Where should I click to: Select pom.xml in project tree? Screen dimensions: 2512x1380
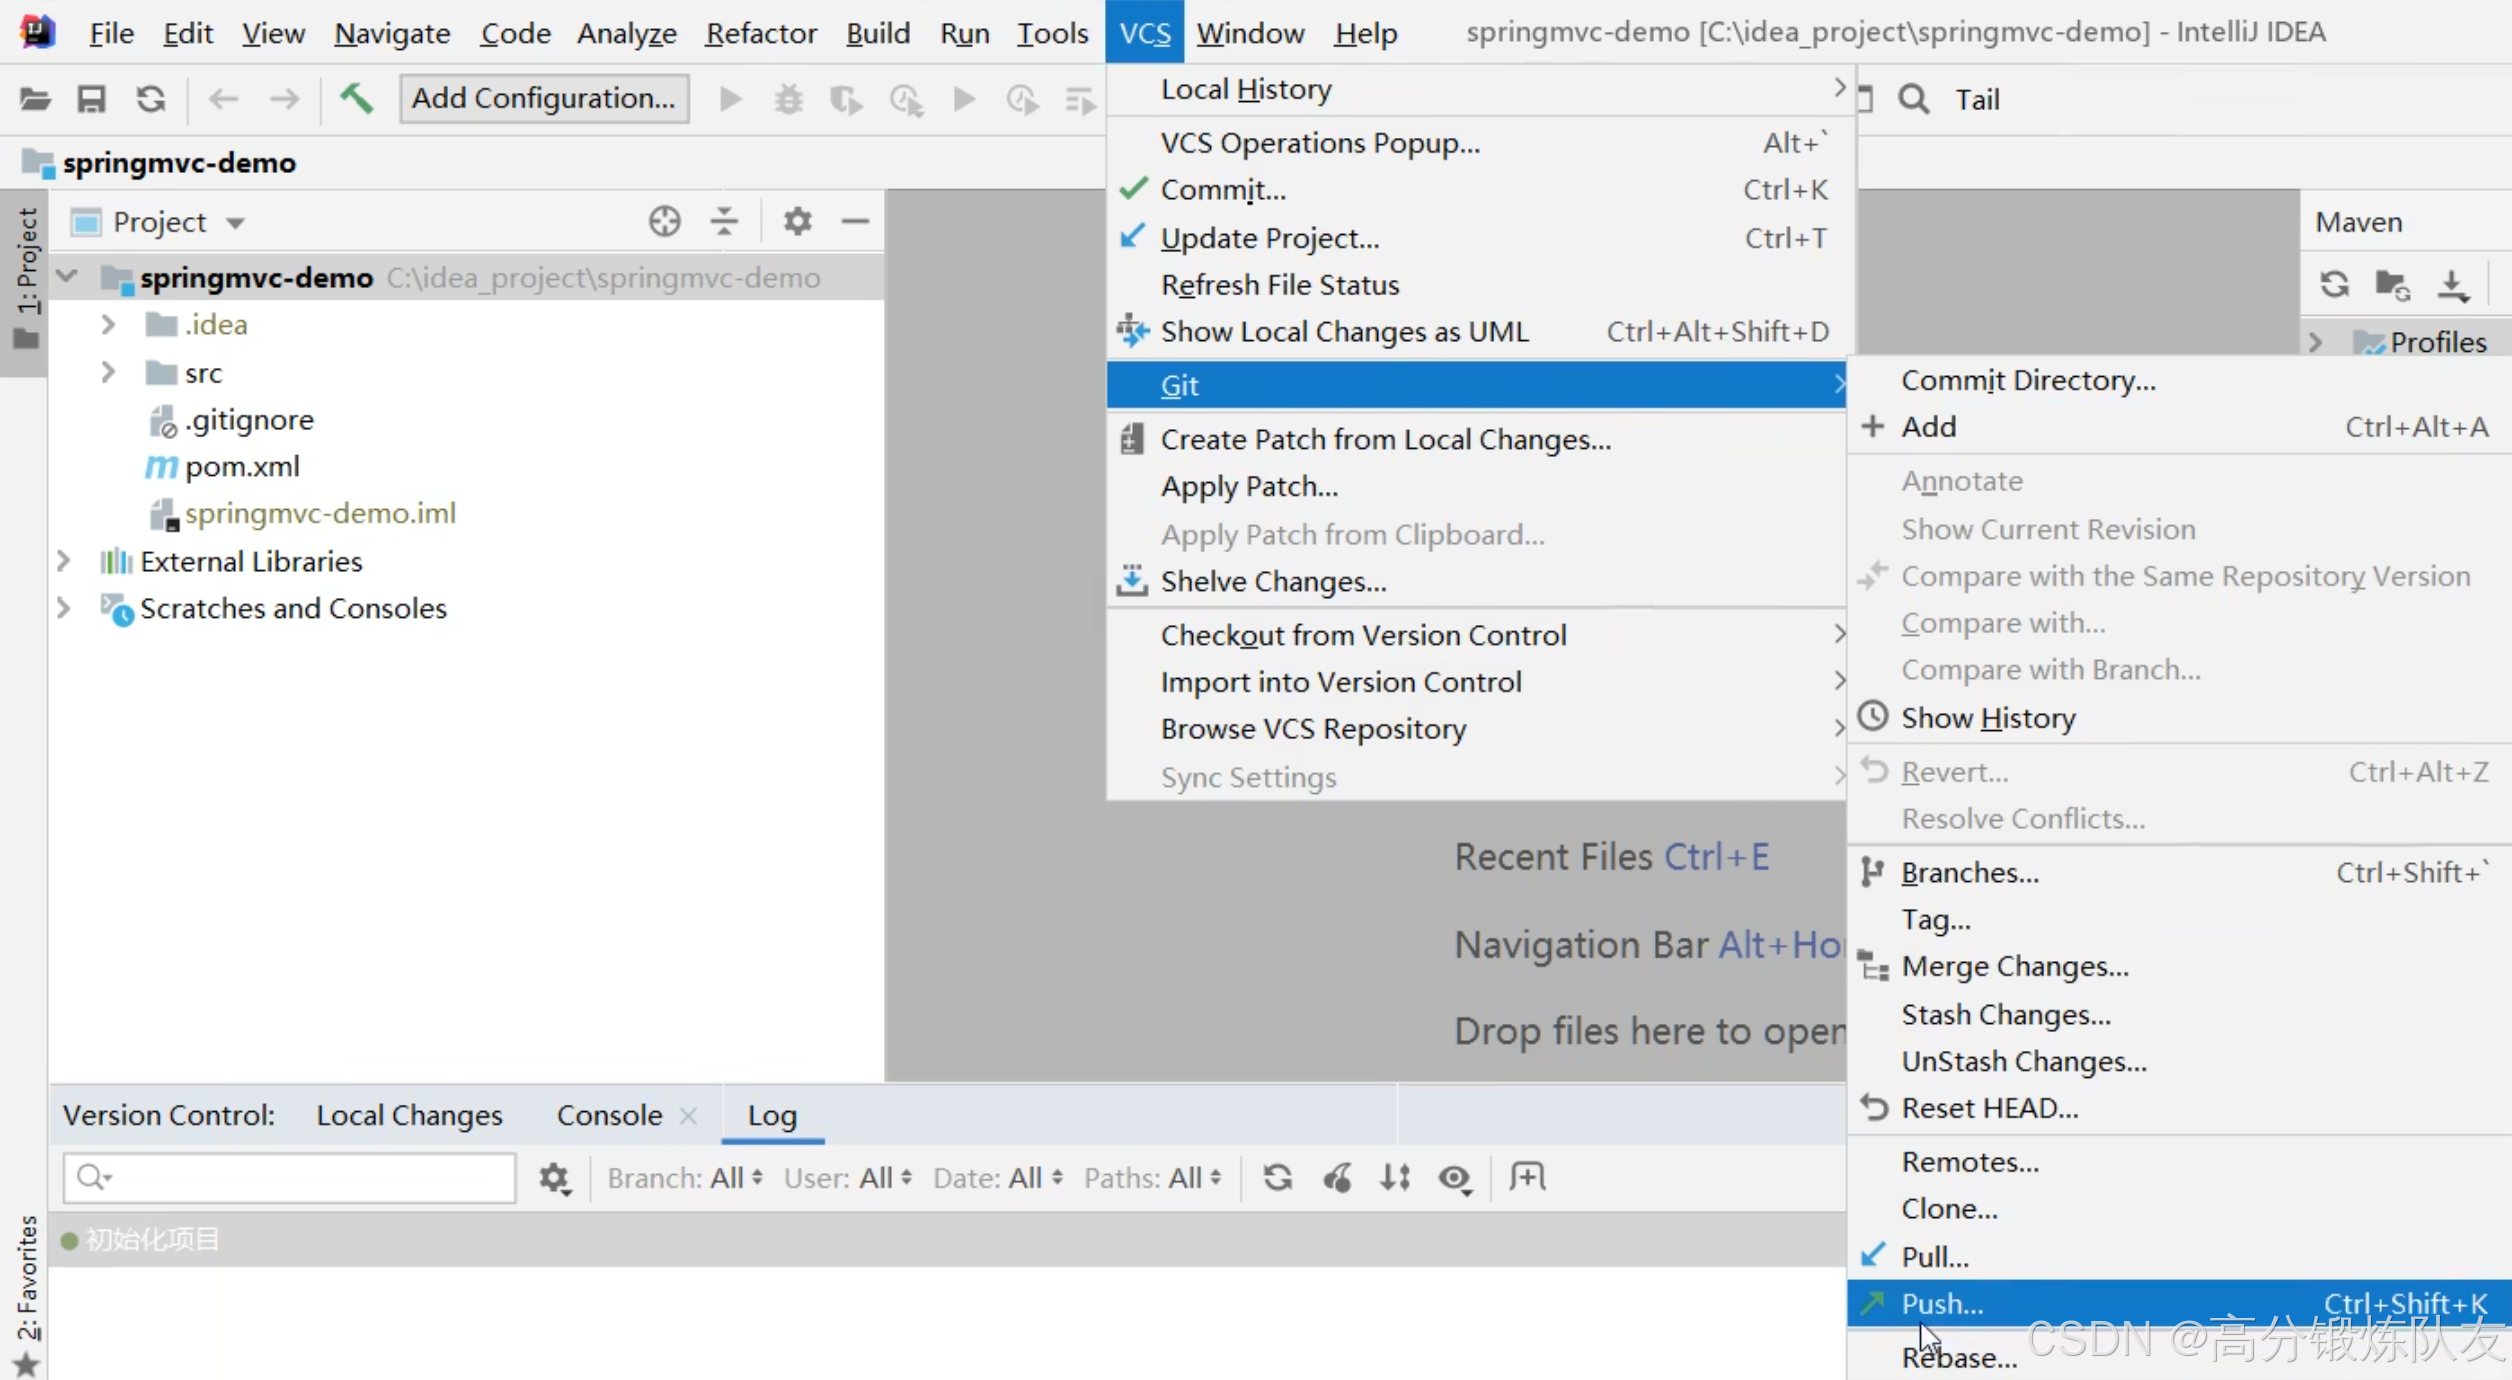coord(242,467)
